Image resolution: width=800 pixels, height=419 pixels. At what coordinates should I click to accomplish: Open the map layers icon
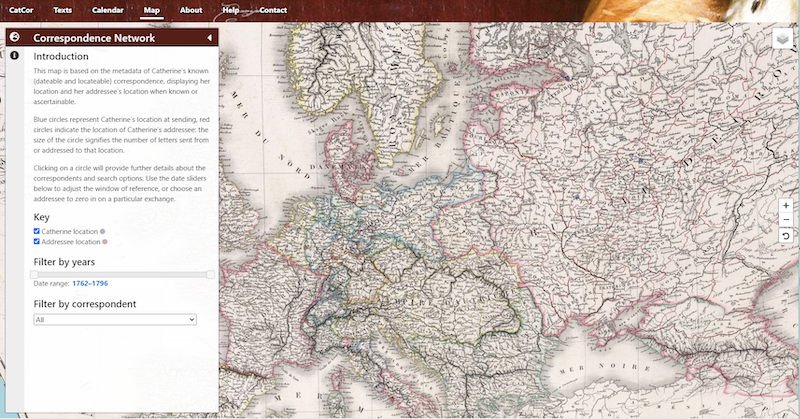[x=783, y=39]
